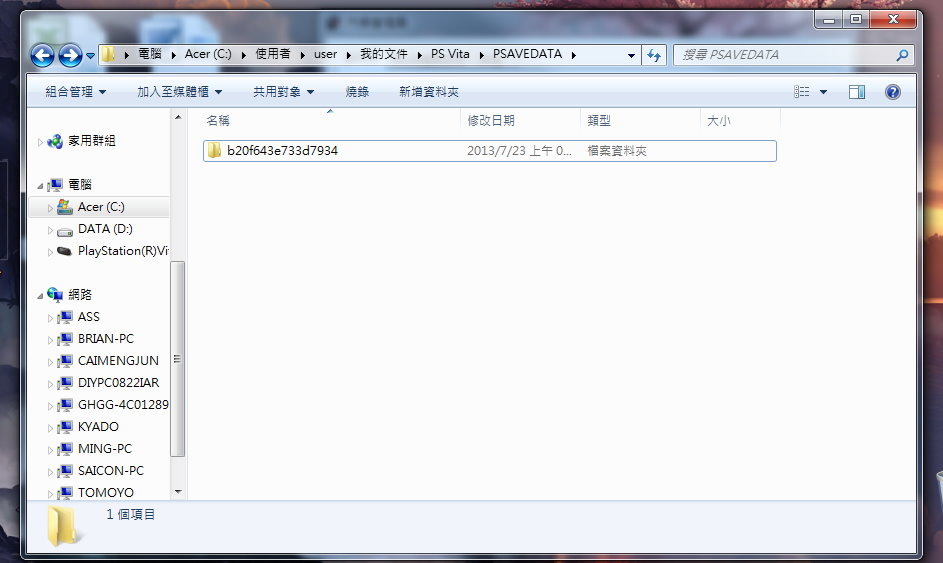
Task: Click the BRIAN-PC computer icon
Action: [65, 339]
